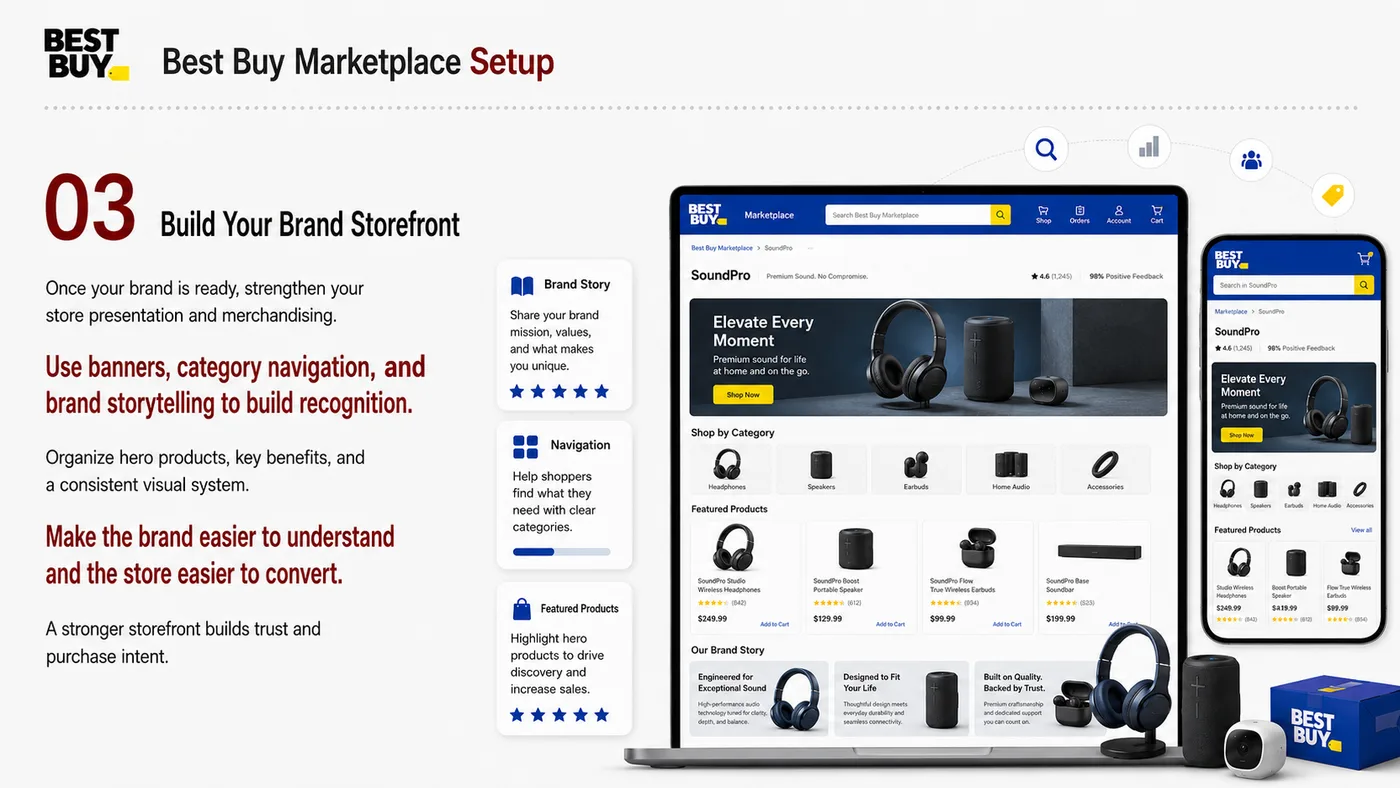Open the Home Audio category tile on laptop
1400x788 pixels.
[1011, 469]
